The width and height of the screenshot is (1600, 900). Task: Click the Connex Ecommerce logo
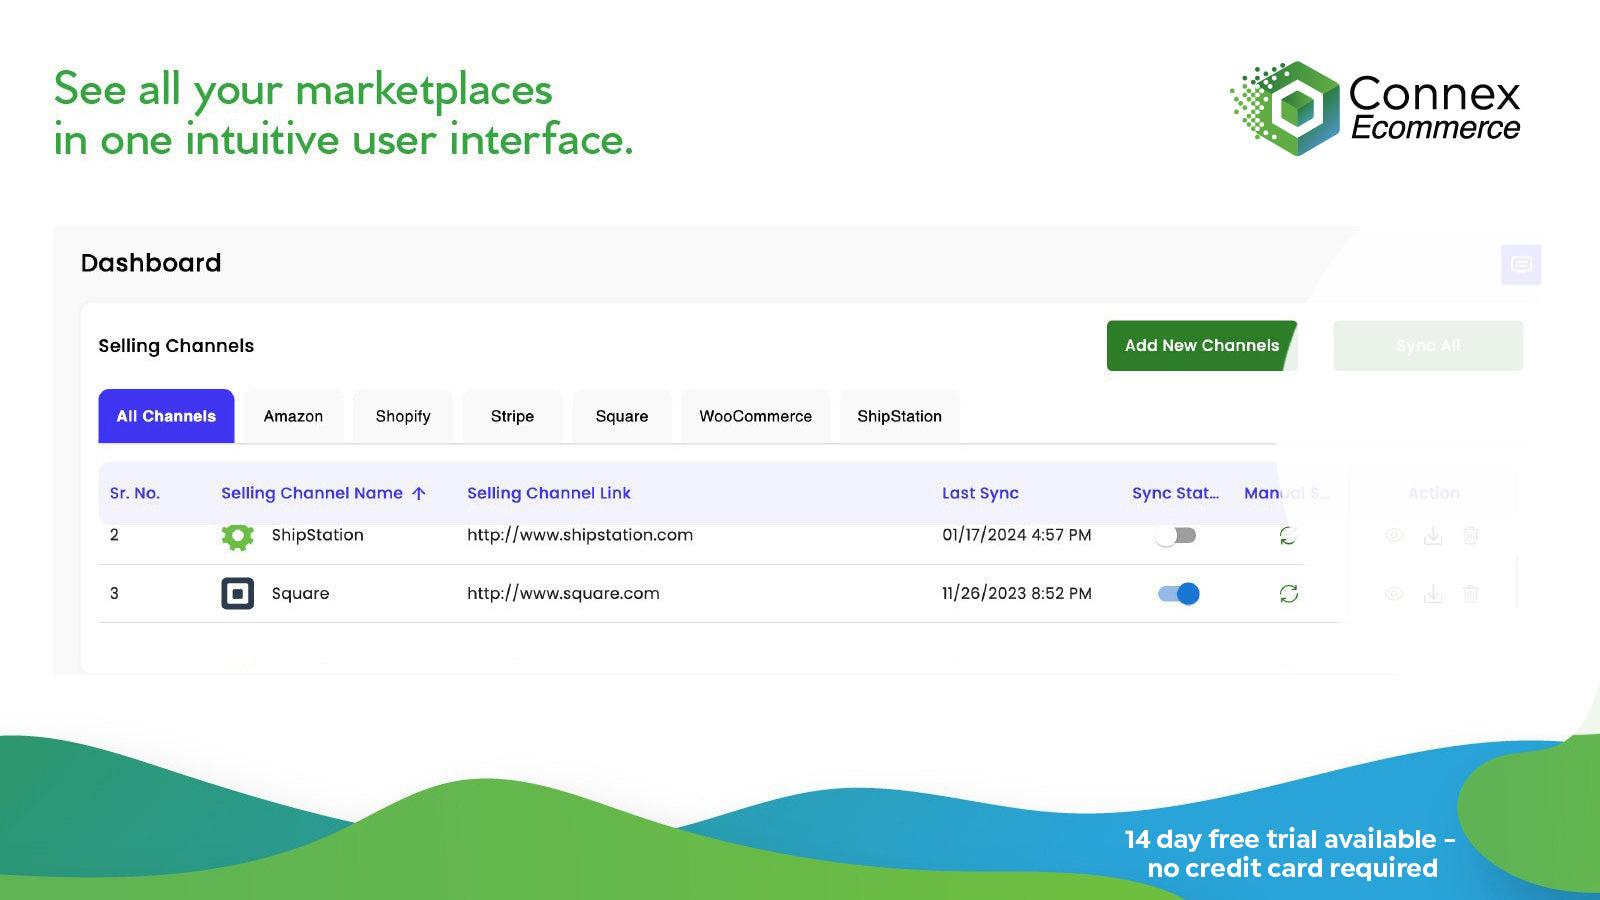(1375, 107)
